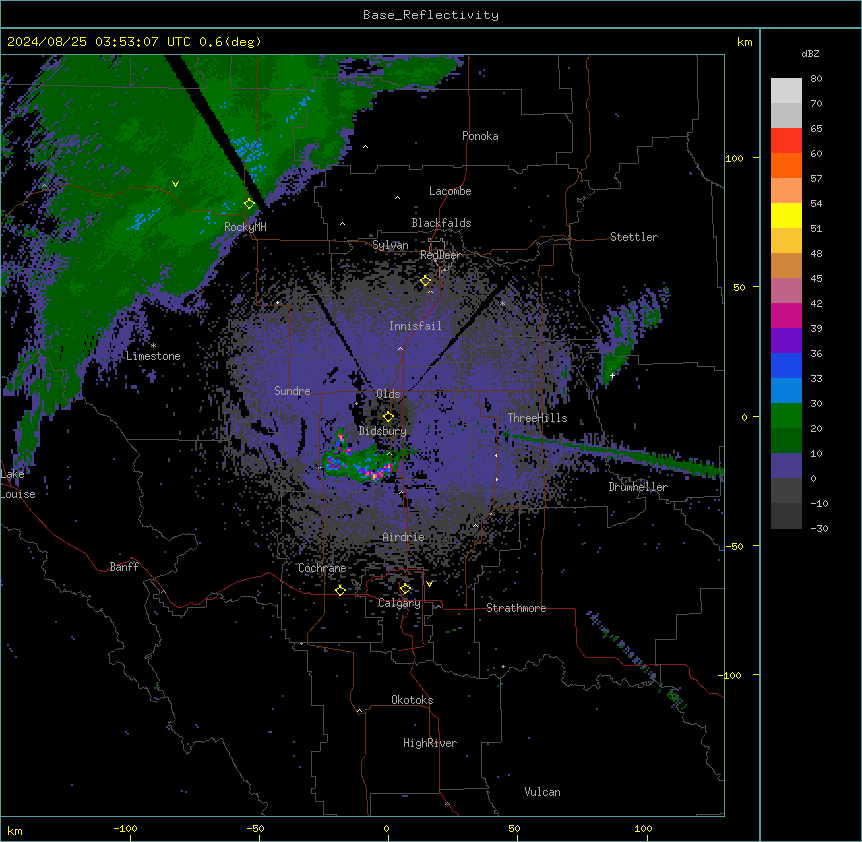Screen dimensions: 862x842
Task: Select the slate purple 0-10 dBZ swatch
Action: coord(786,466)
